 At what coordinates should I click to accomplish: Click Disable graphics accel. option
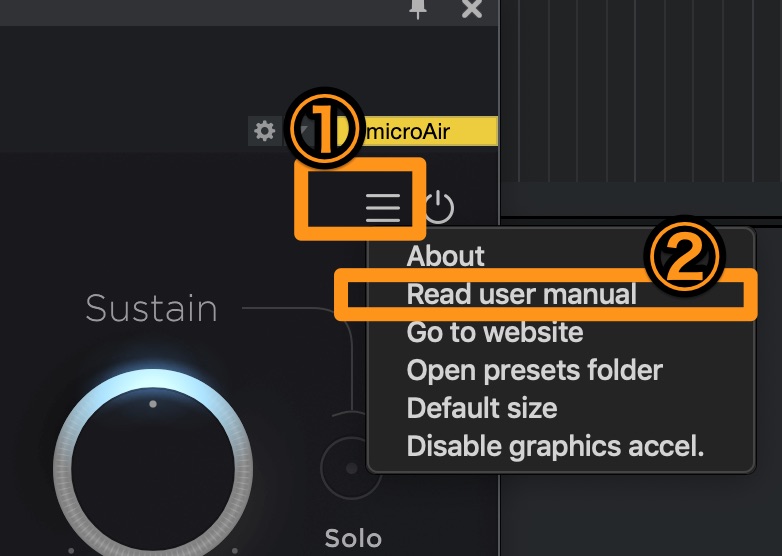pos(555,446)
